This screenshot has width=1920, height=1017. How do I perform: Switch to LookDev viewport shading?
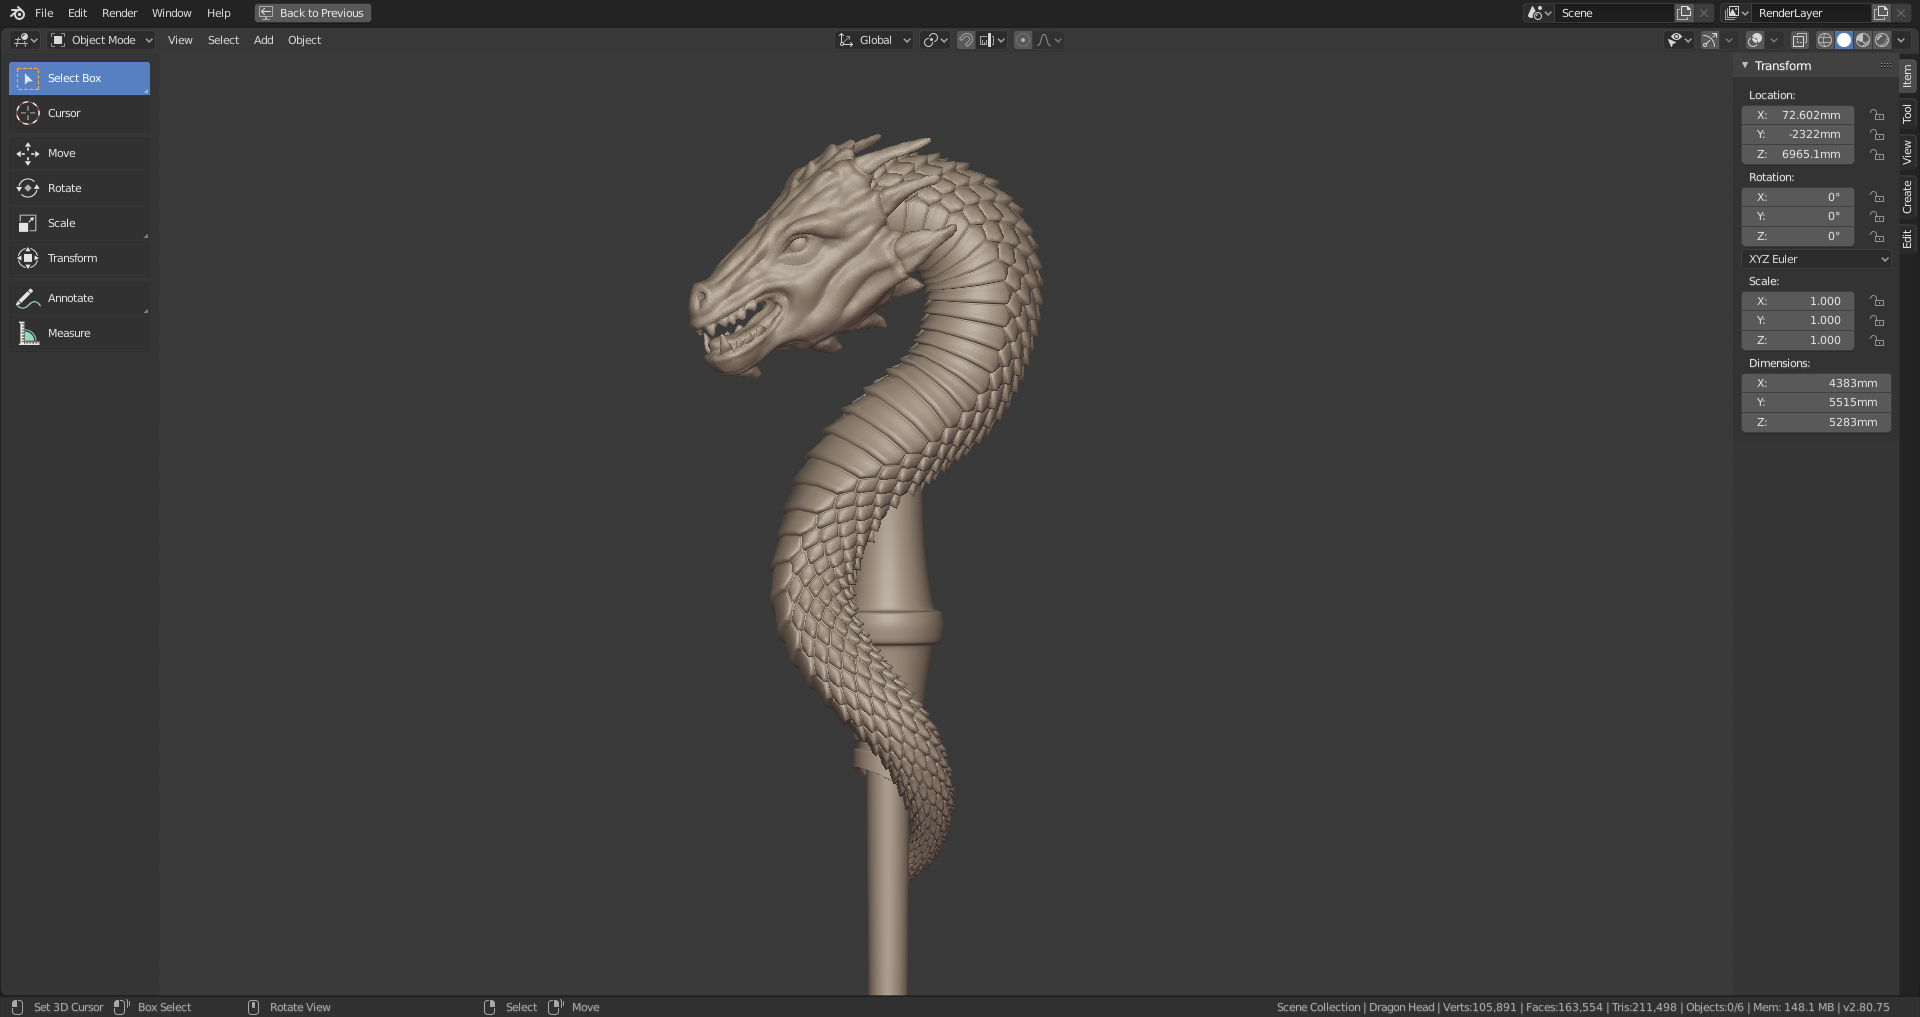coord(1863,40)
